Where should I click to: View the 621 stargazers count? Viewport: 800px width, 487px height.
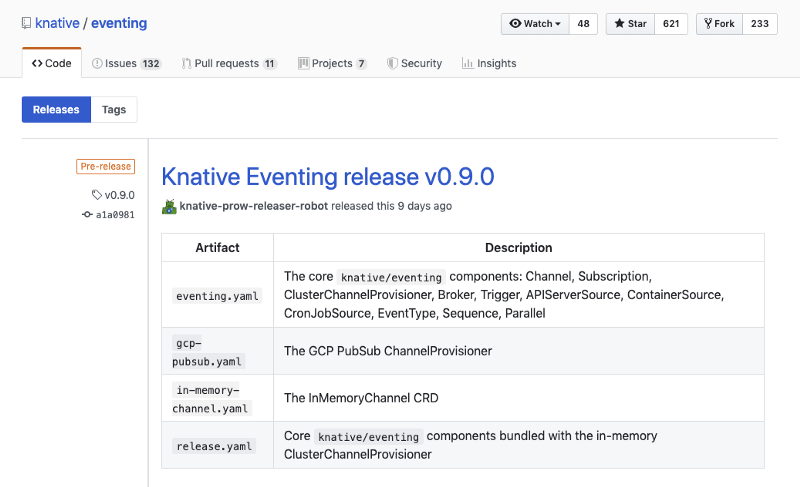click(671, 24)
